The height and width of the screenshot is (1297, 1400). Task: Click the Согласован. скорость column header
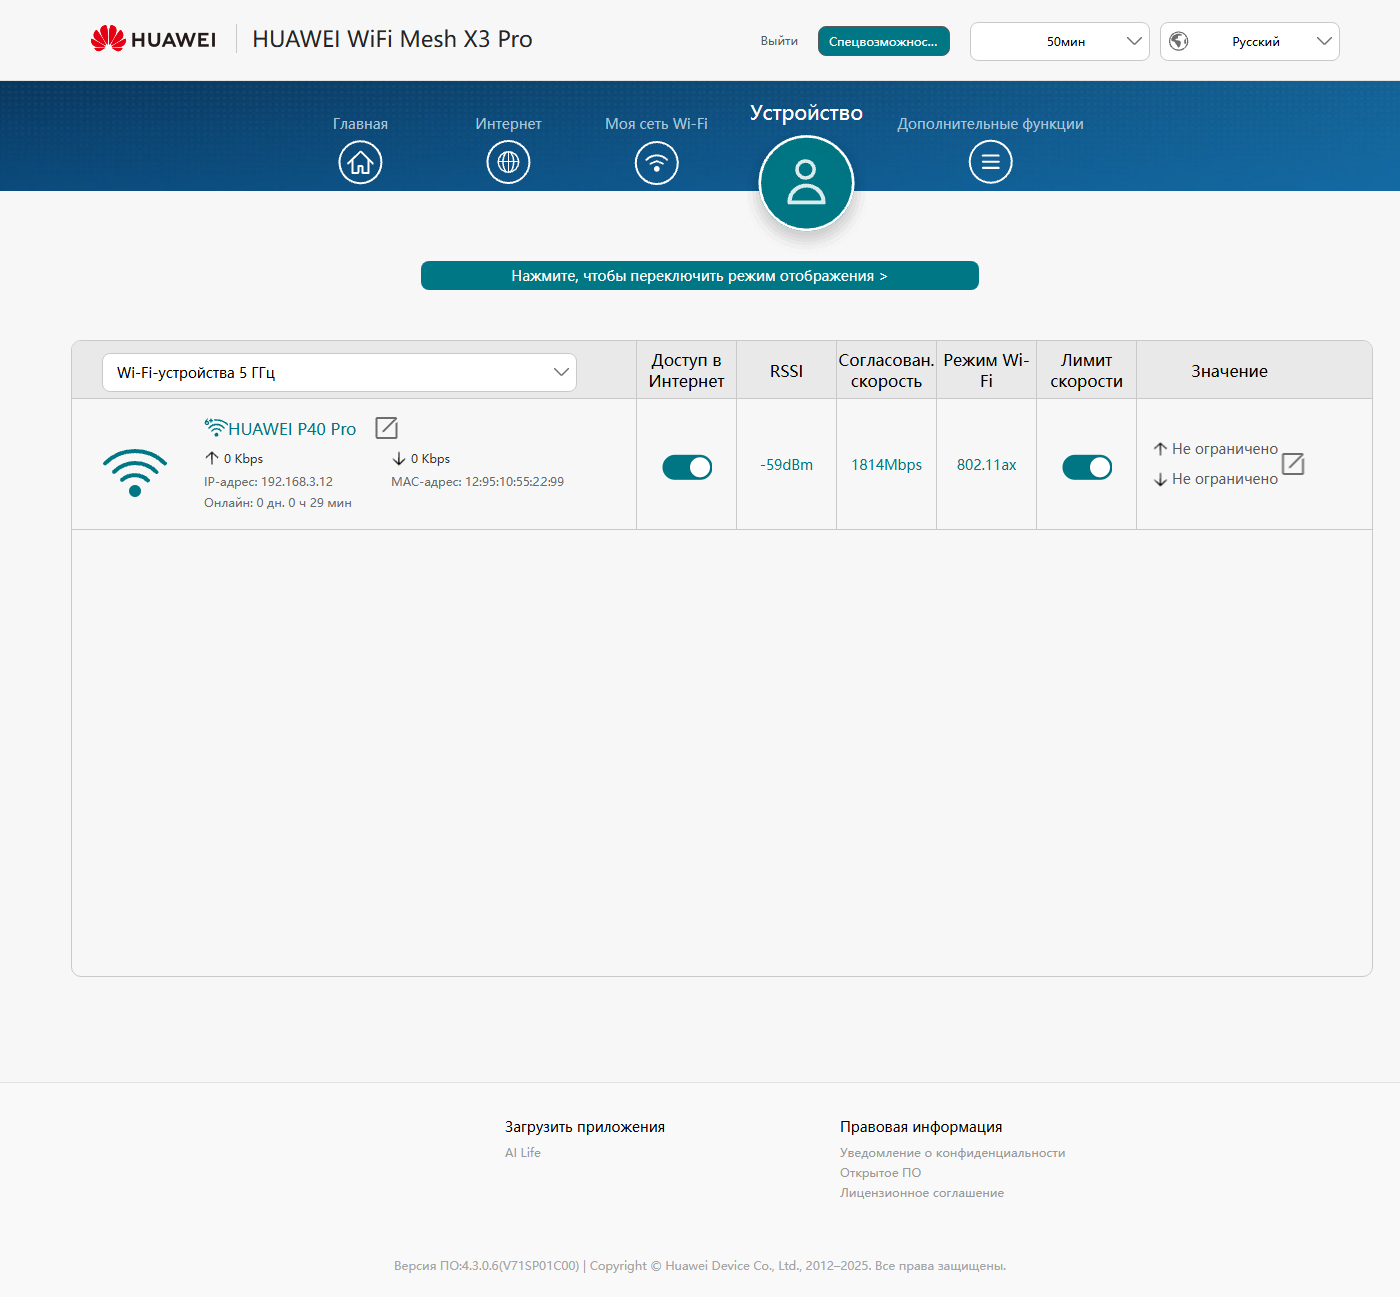[886, 371]
